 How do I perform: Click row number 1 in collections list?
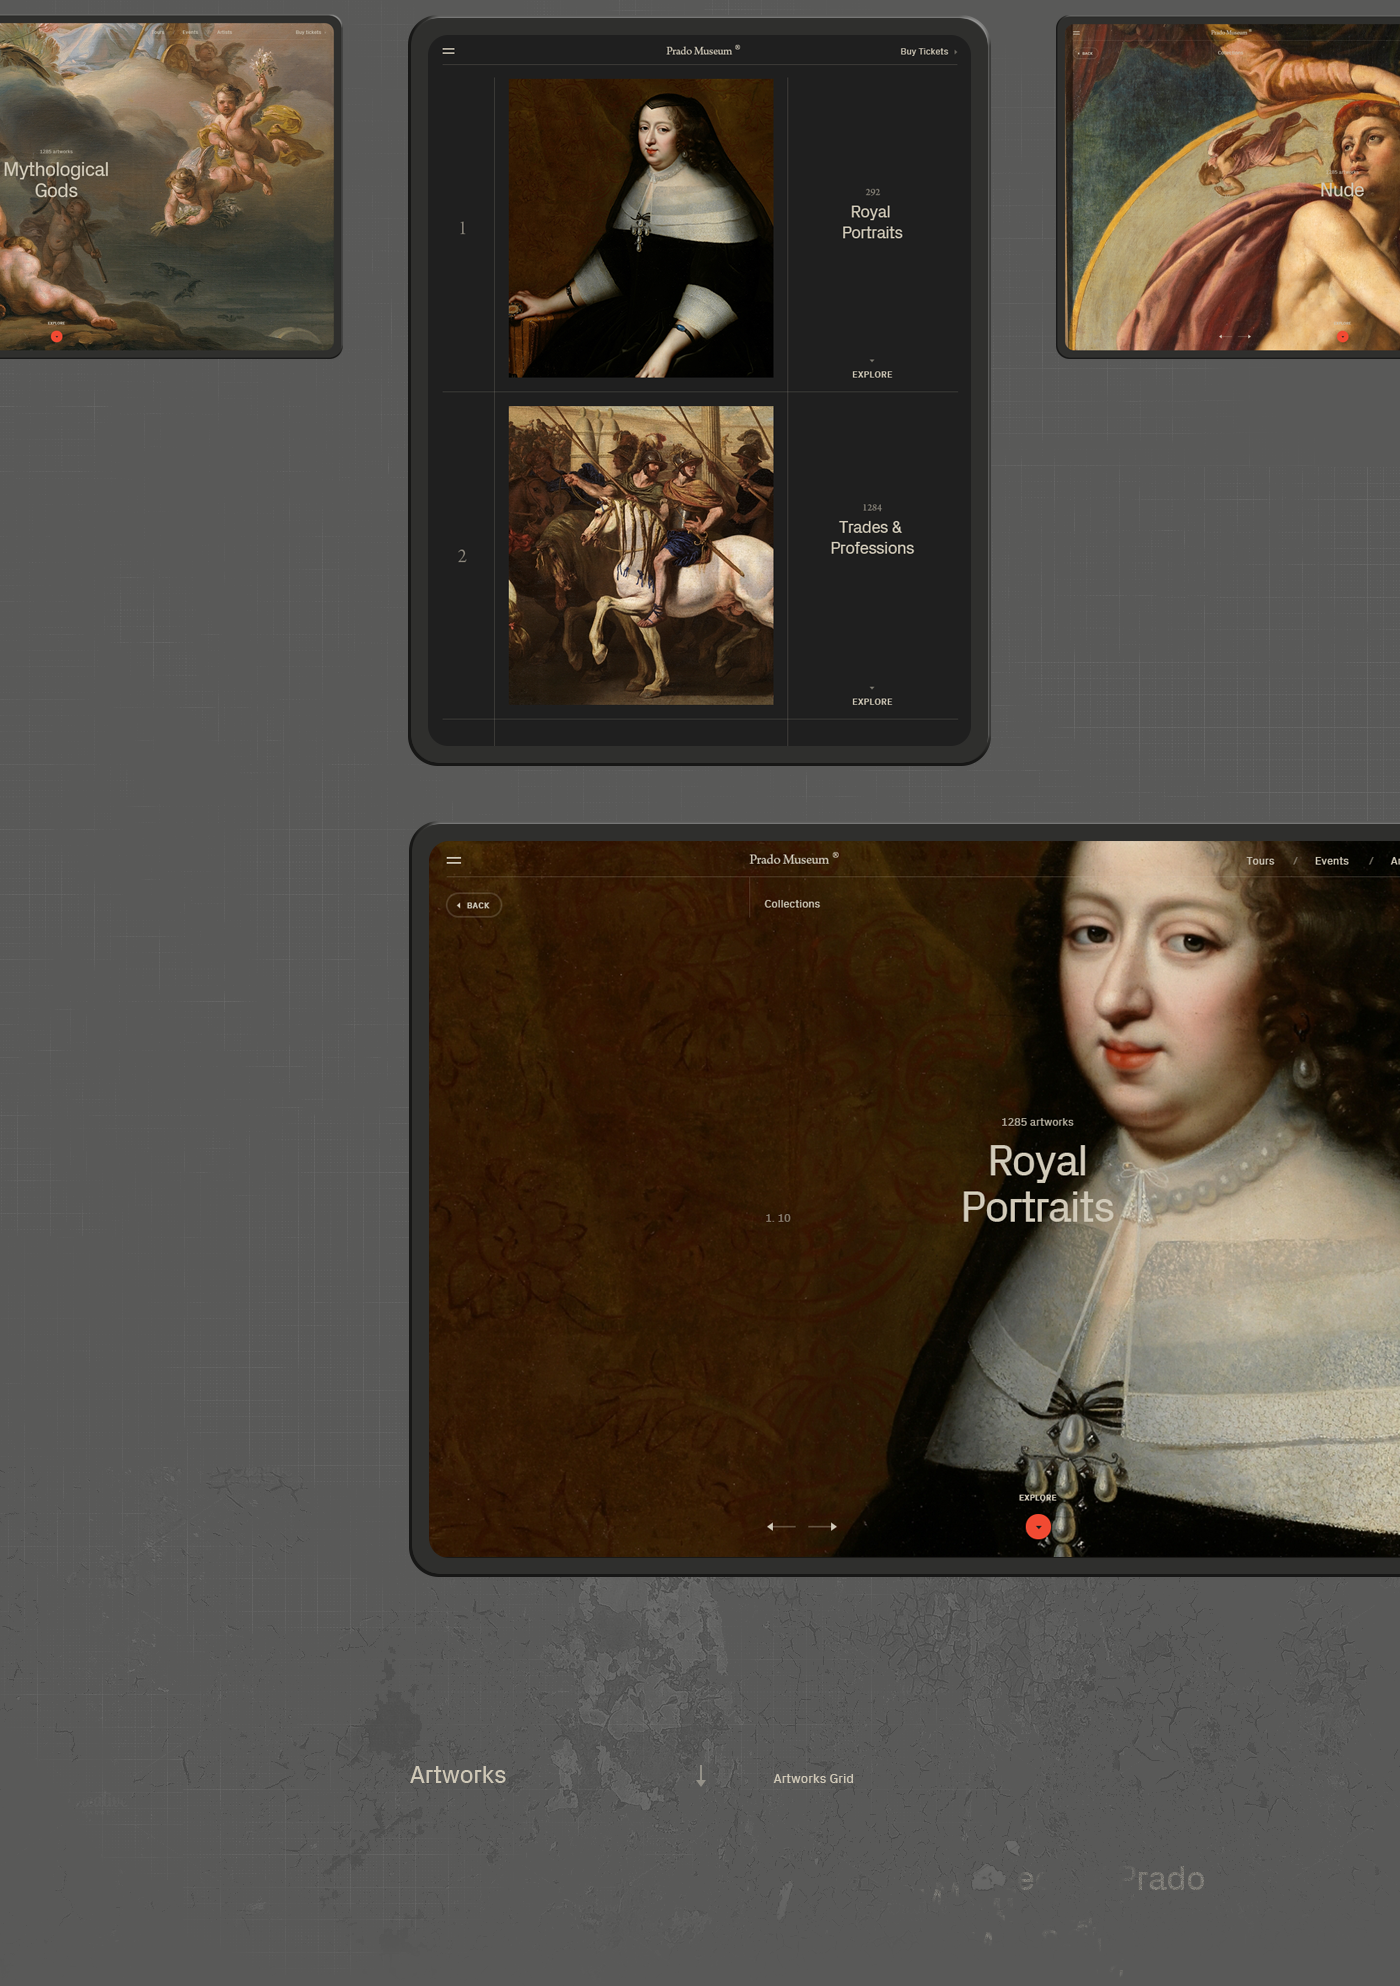[463, 229]
